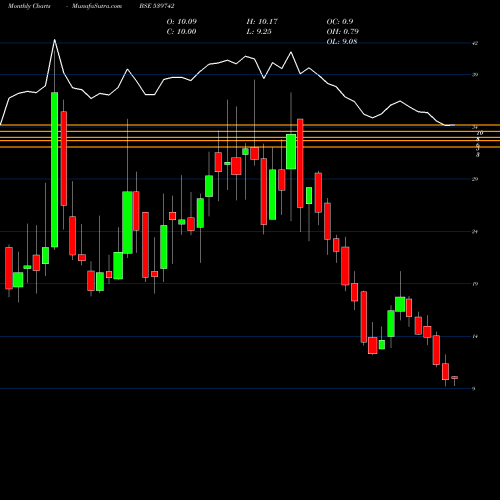Click the price axis label "39"
The image size is (500, 500).
pyautogui.click(x=475, y=75)
